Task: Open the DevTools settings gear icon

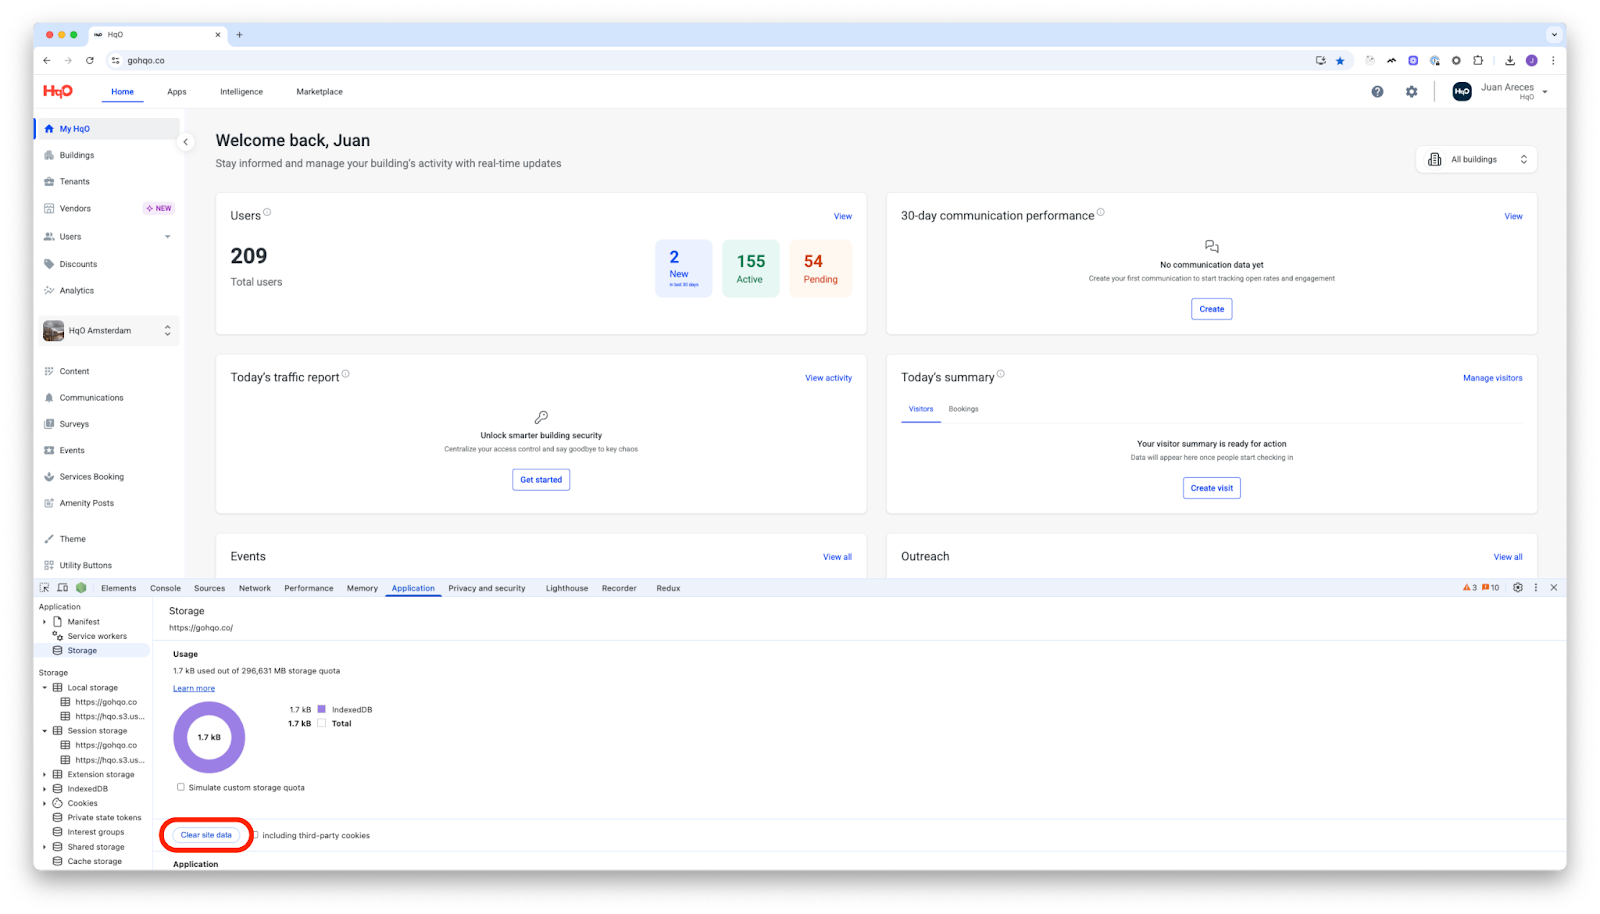Action: point(1517,588)
